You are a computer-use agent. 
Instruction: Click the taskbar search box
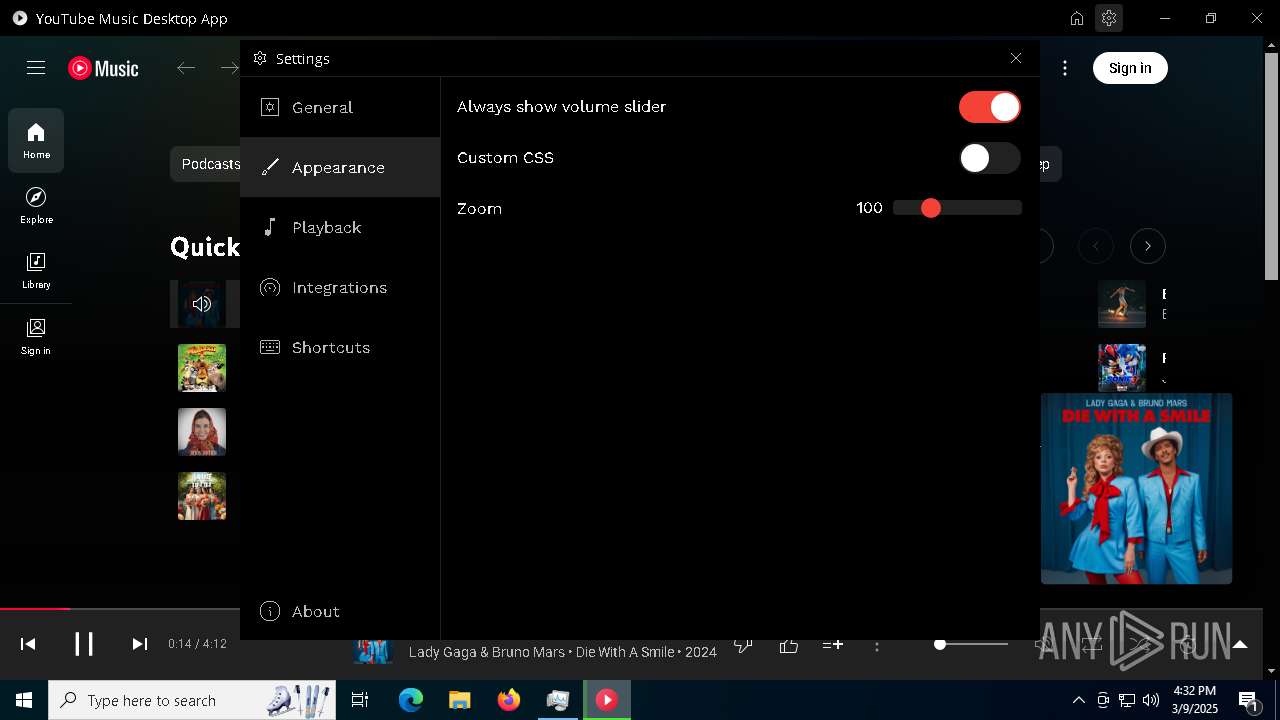194,700
